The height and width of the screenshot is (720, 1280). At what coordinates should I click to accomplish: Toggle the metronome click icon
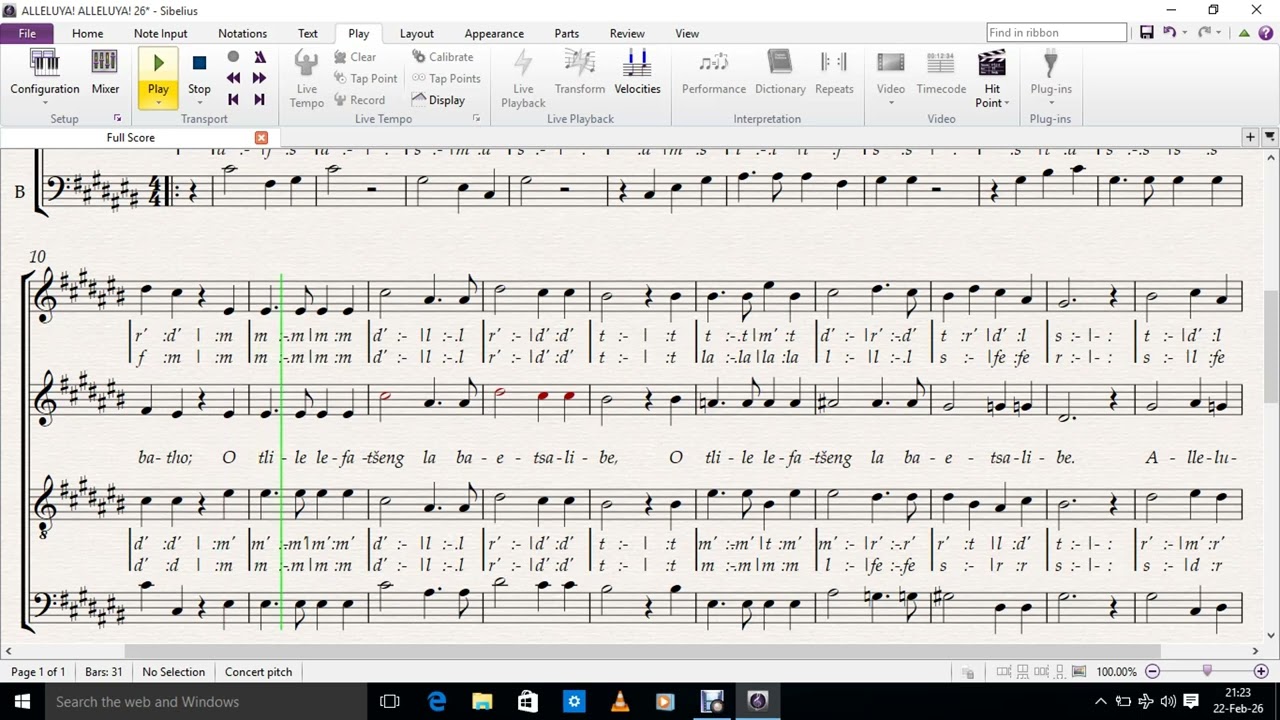point(260,57)
